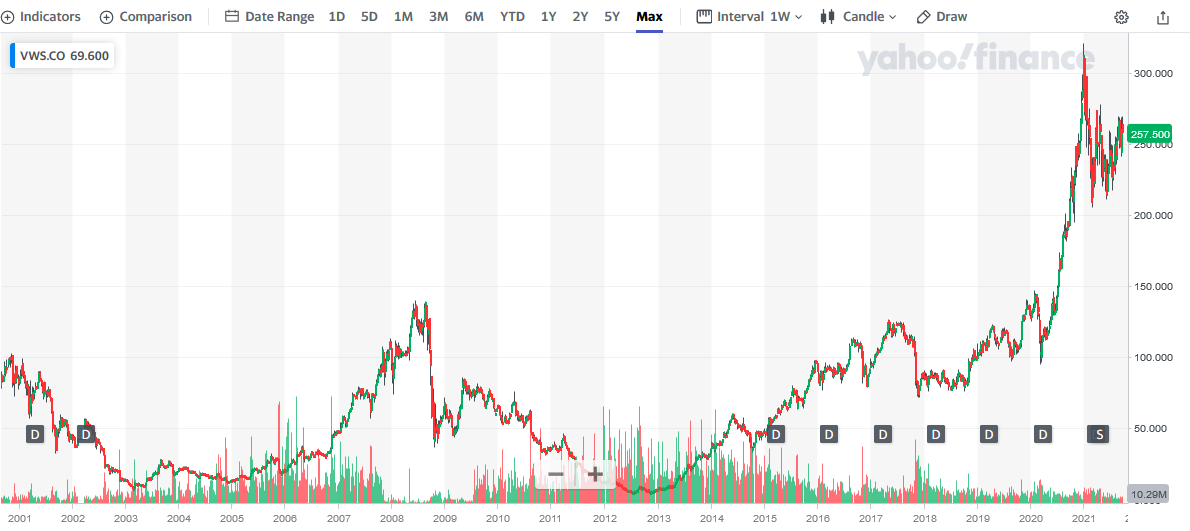Select the YTD range

[x=512, y=17]
